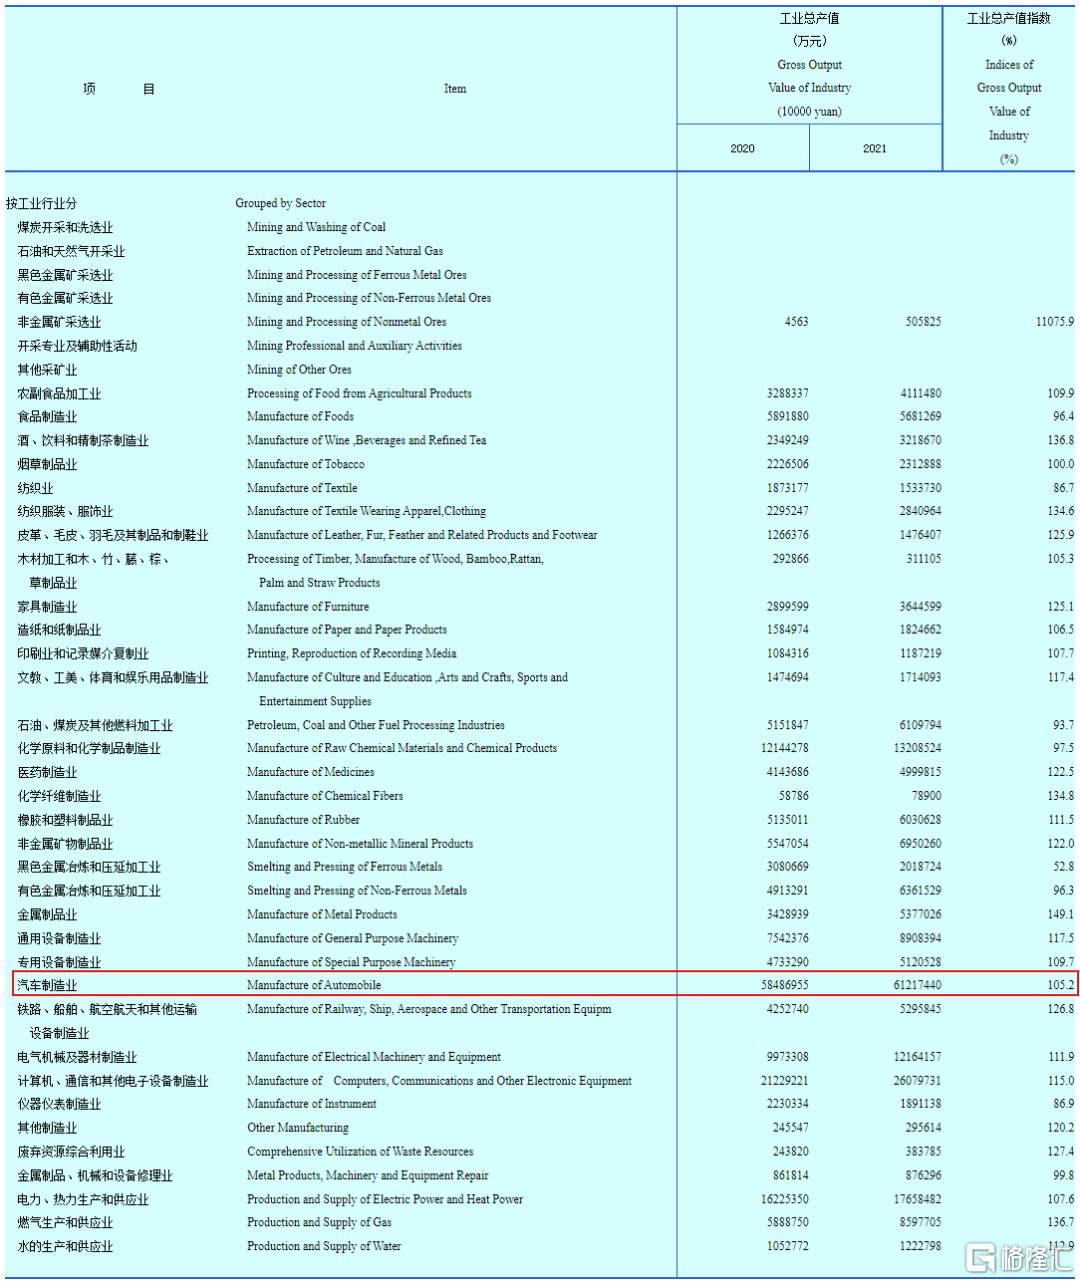Select the 'Item' column header

point(455,89)
